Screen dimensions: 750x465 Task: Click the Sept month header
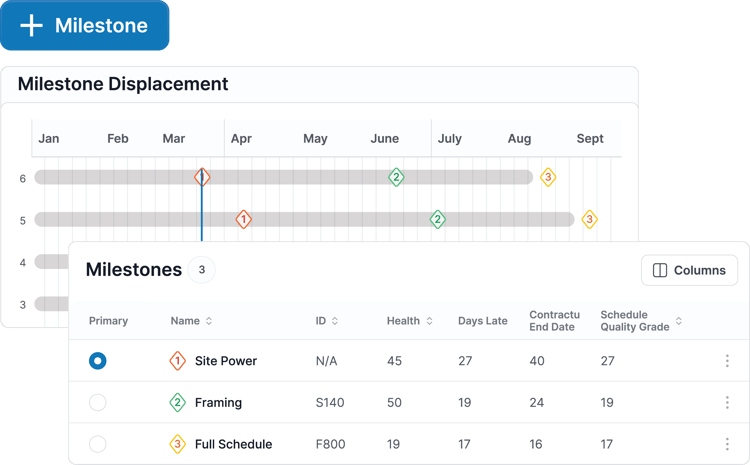click(x=590, y=139)
